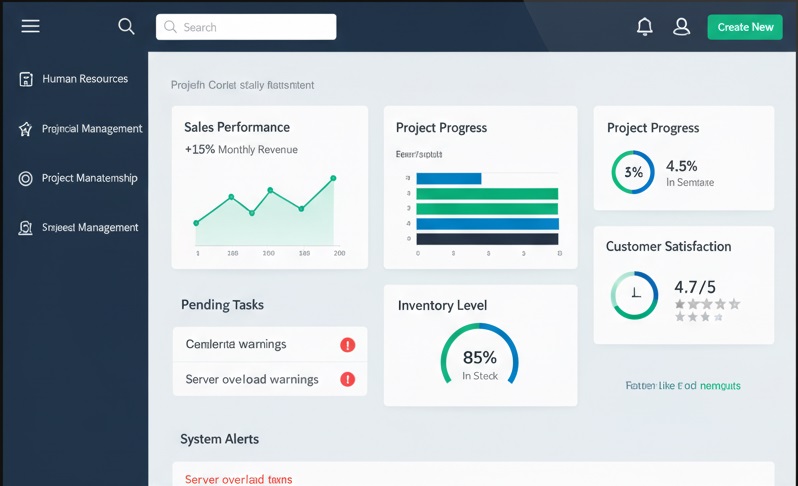Select Human Resources in the sidebar
The image size is (798, 486).
click(85, 79)
